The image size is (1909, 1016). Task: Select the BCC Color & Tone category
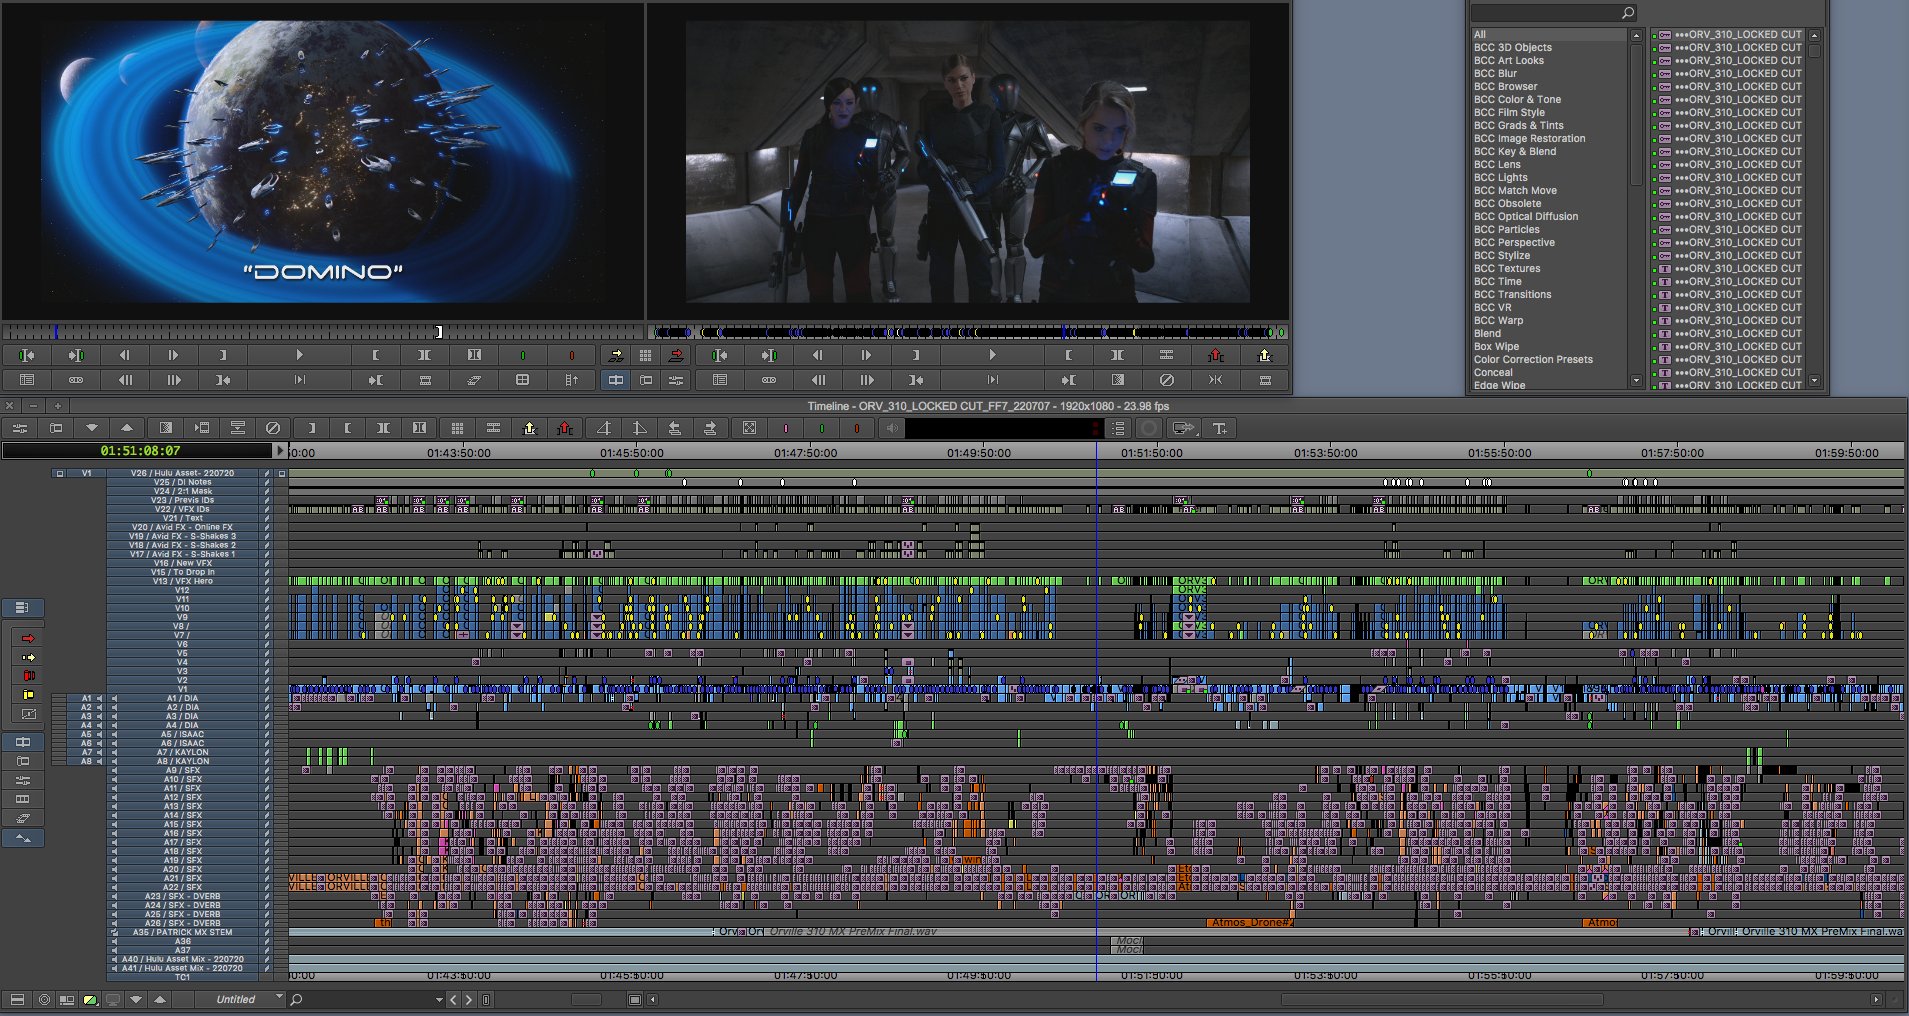pyautogui.click(x=1517, y=99)
